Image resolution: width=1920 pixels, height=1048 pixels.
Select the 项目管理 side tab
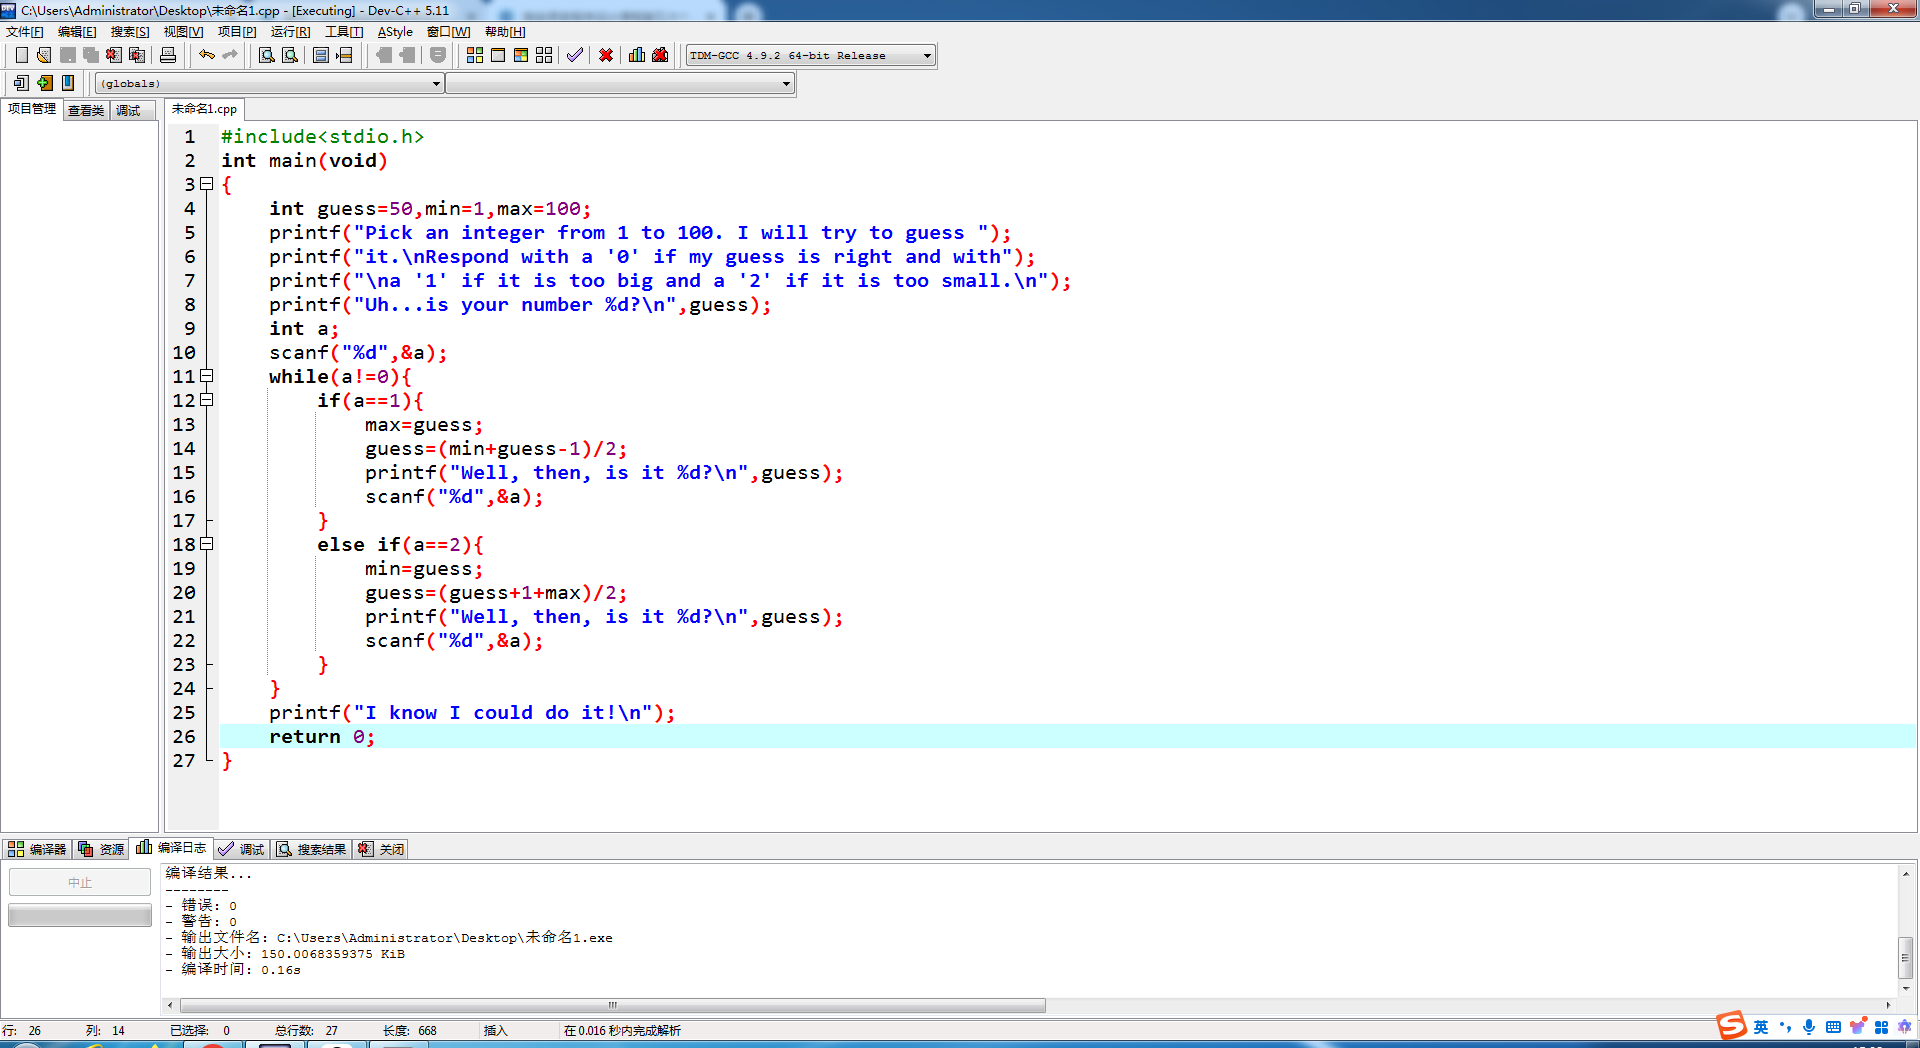click(32, 109)
